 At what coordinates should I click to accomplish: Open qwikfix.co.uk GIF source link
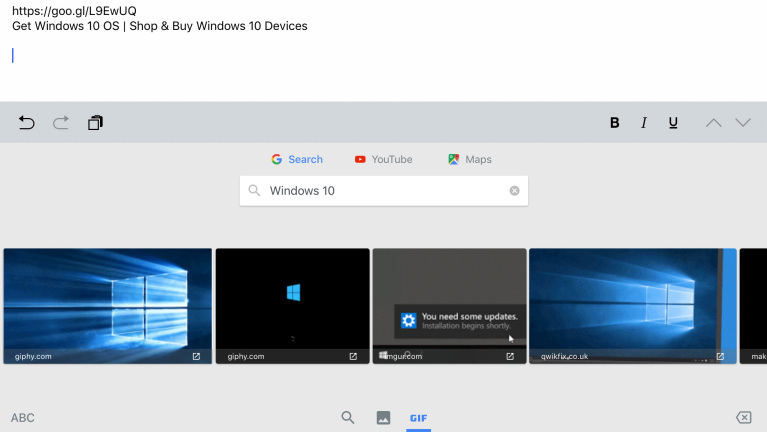coord(720,356)
